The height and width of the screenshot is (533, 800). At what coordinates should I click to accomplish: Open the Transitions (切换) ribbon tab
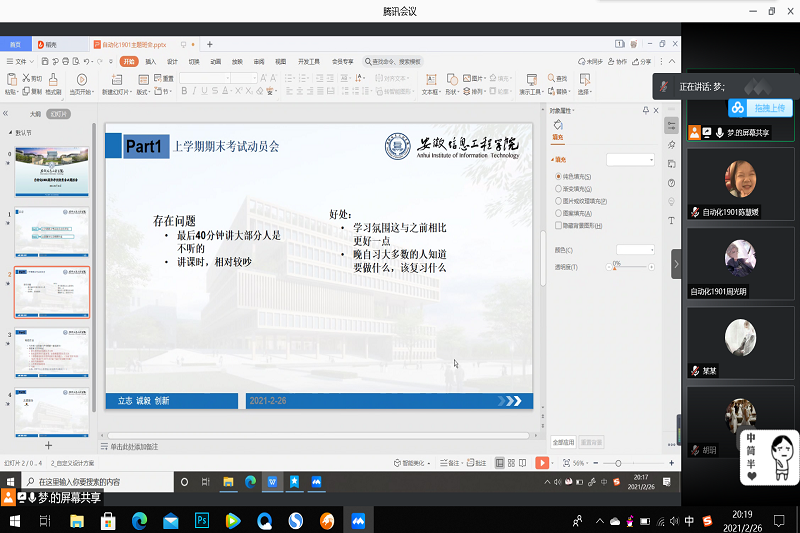194,62
